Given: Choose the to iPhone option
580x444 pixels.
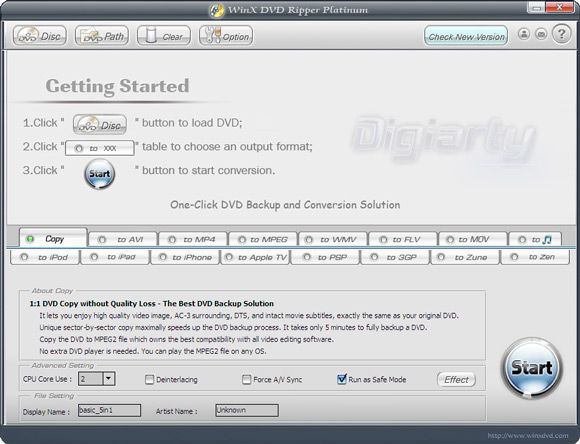Looking at the screenshot, I should point(185,257).
